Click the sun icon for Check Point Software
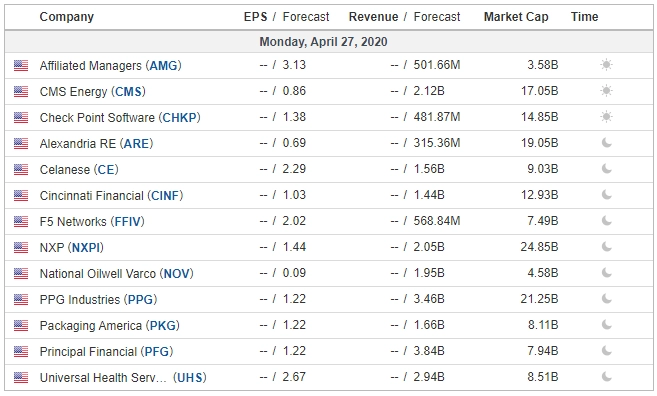657x396 pixels. [x=606, y=117]
